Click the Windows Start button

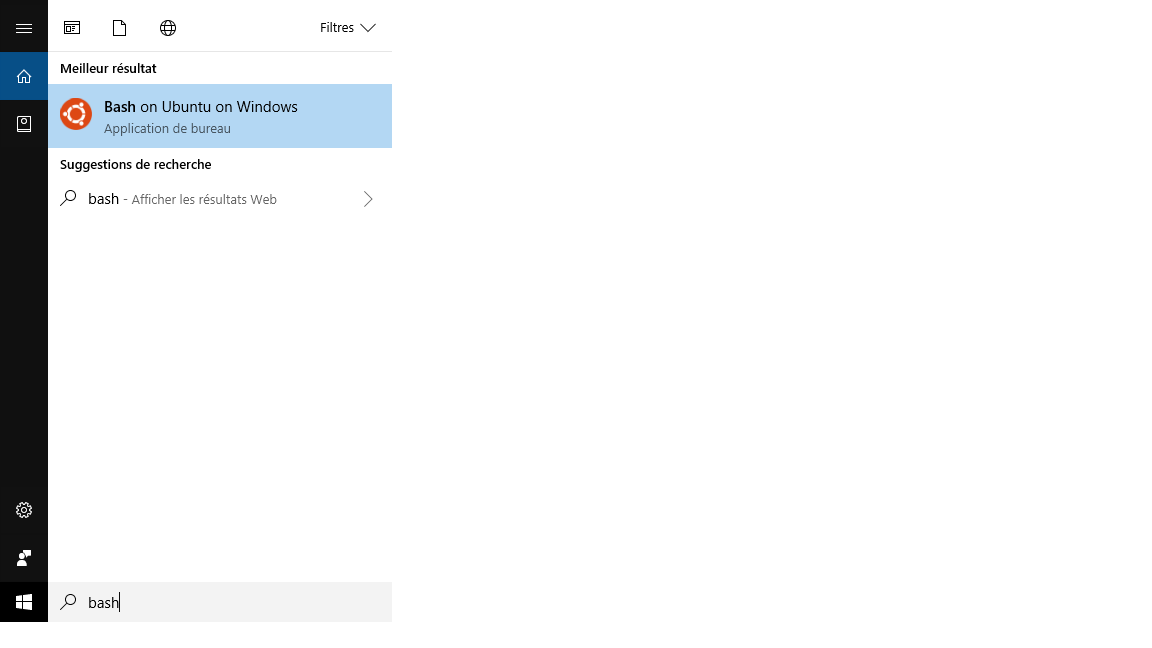tap(24, 602)
